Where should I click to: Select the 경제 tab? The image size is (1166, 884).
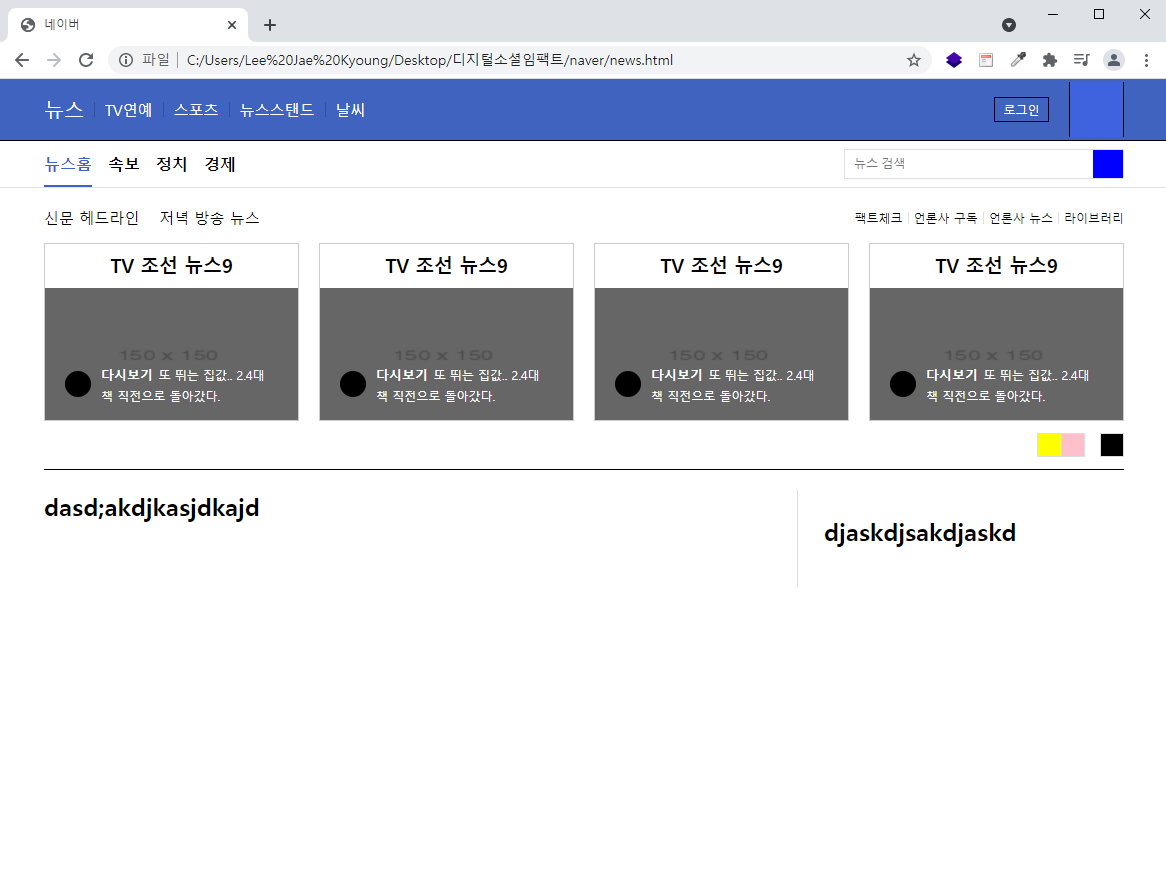(x=220, y=164)
